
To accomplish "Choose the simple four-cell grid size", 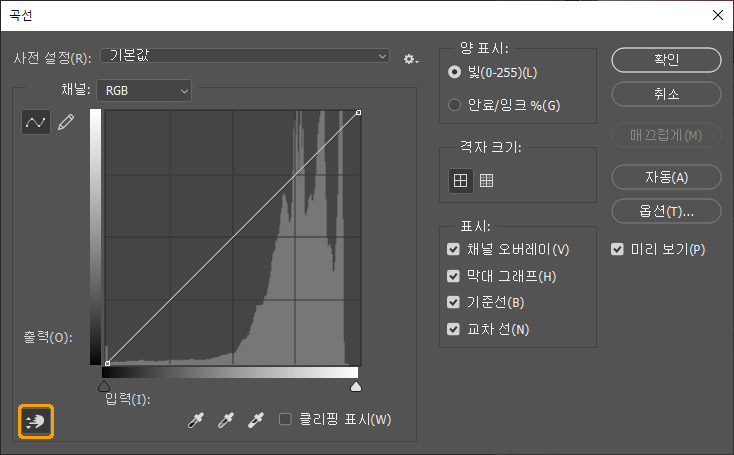I will coord(461,180).
